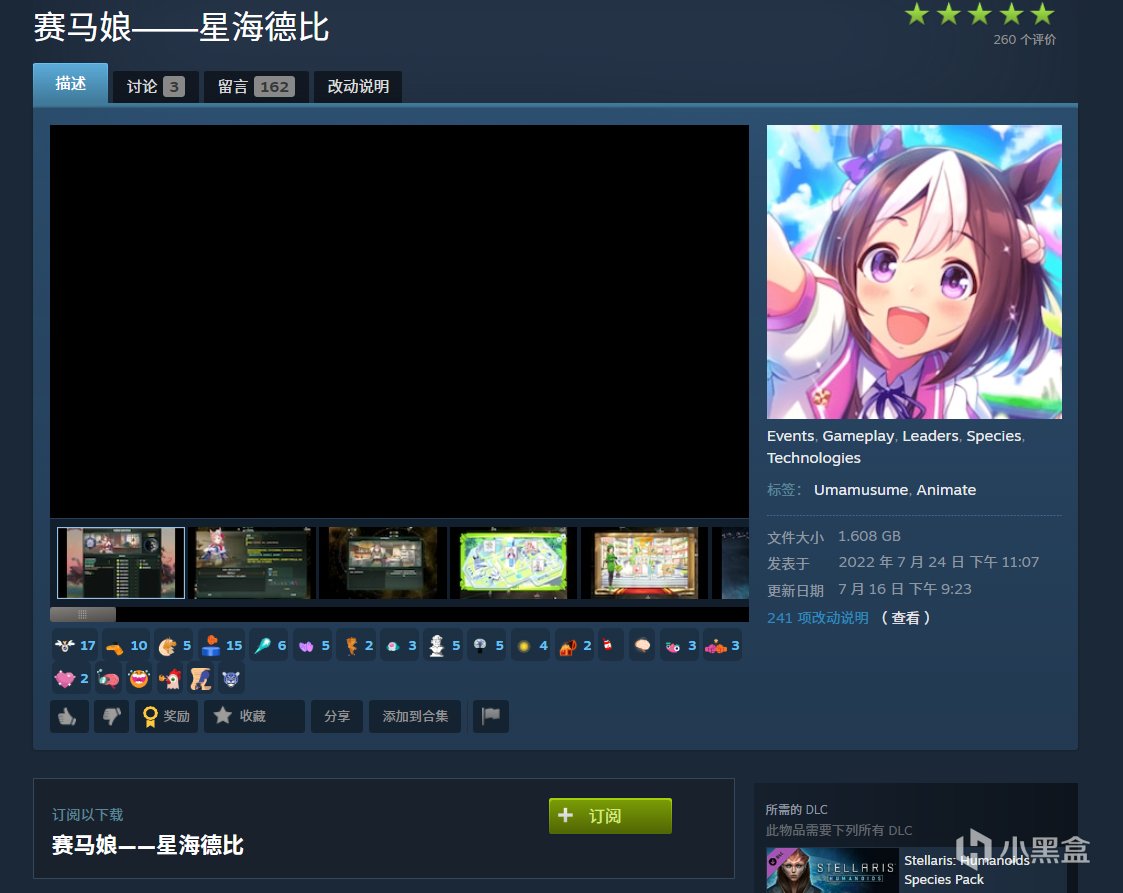Image resolution: width=1123 pixels, height=893 pixels.
Task: Select the first screenshot thumbnail
Action: click(x=120, y=563)
